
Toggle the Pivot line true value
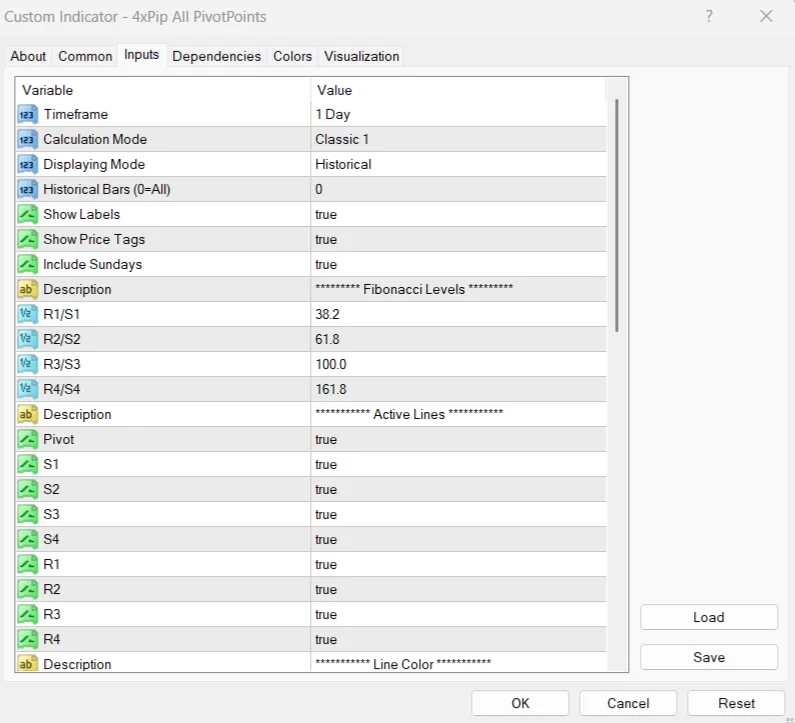pyautogui.click(x=458, y=440)
